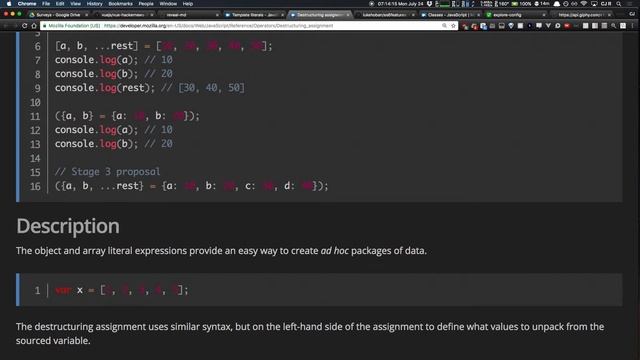Viewport: 640px width, 360px height.
Task: Open the Window menu
Action: click(x=168, y=4)
